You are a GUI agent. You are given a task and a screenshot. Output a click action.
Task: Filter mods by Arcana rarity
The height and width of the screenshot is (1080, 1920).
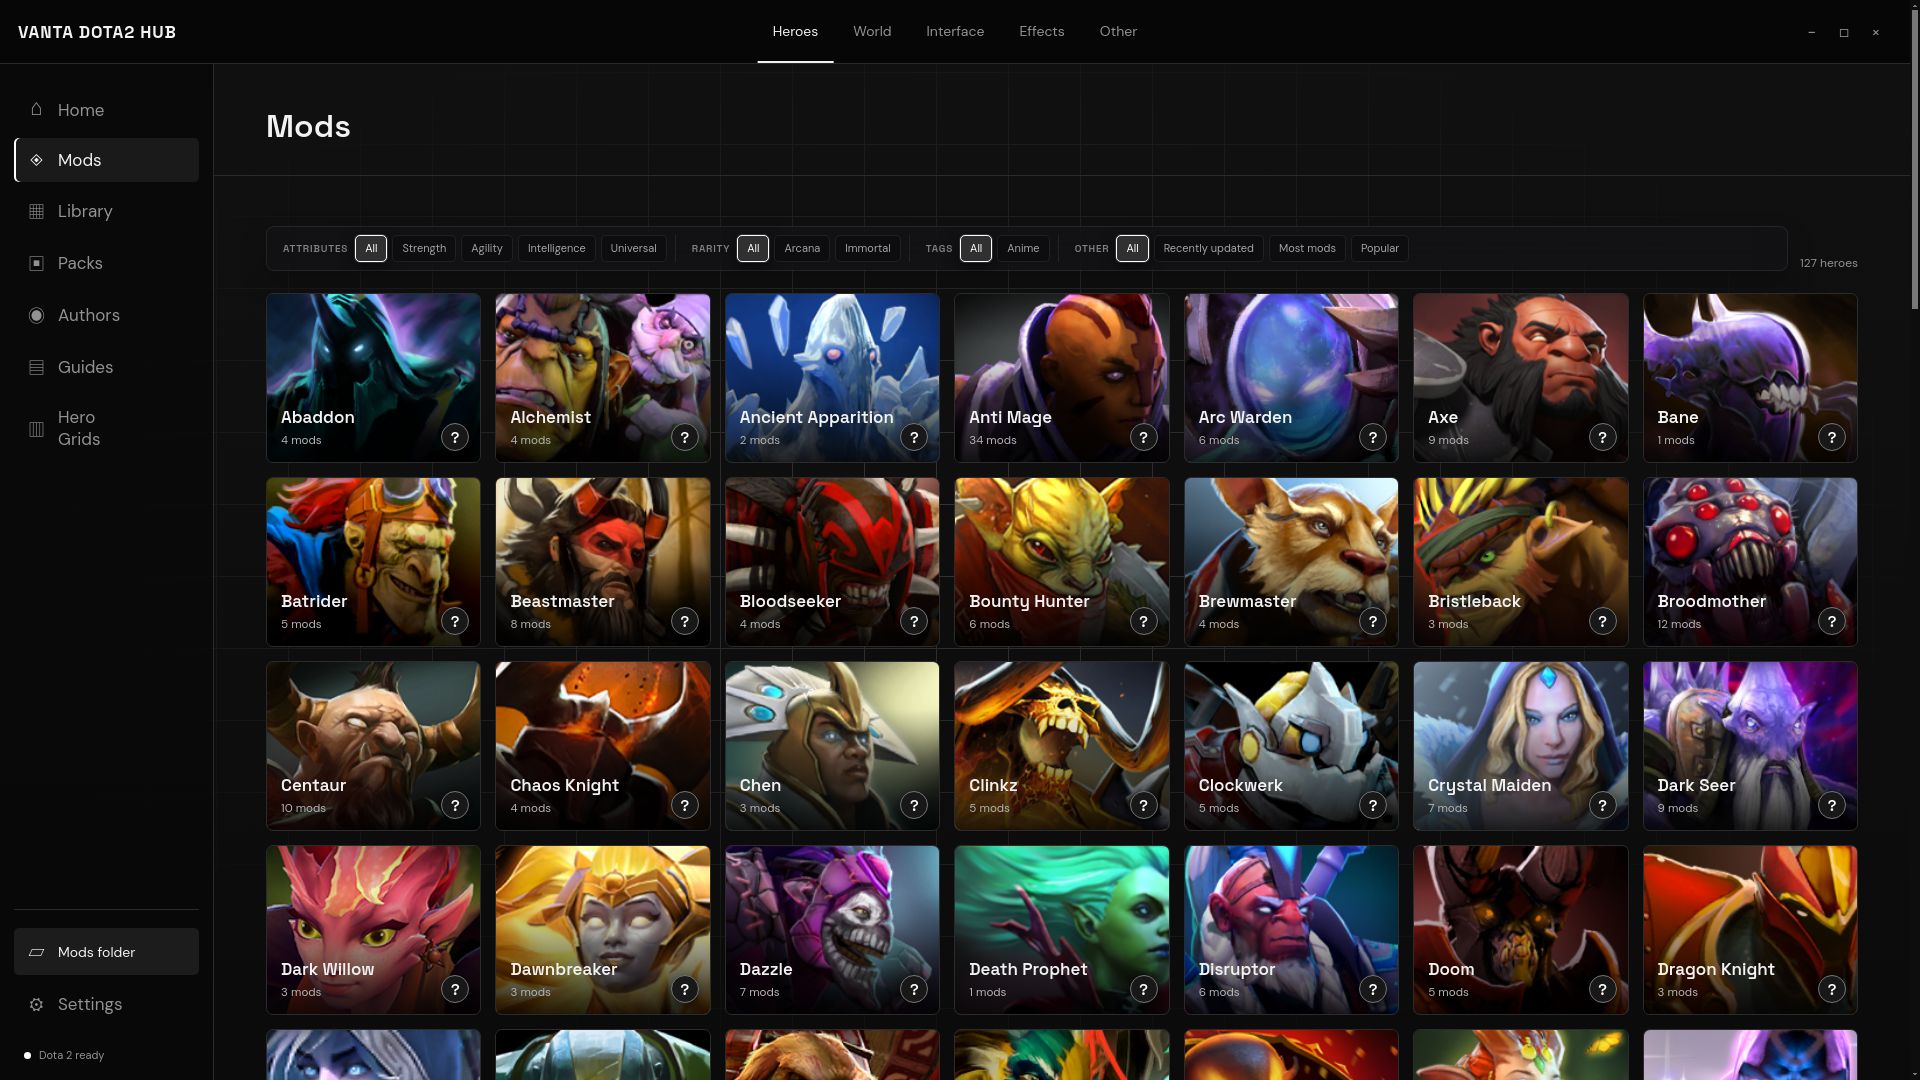point(802,248)
